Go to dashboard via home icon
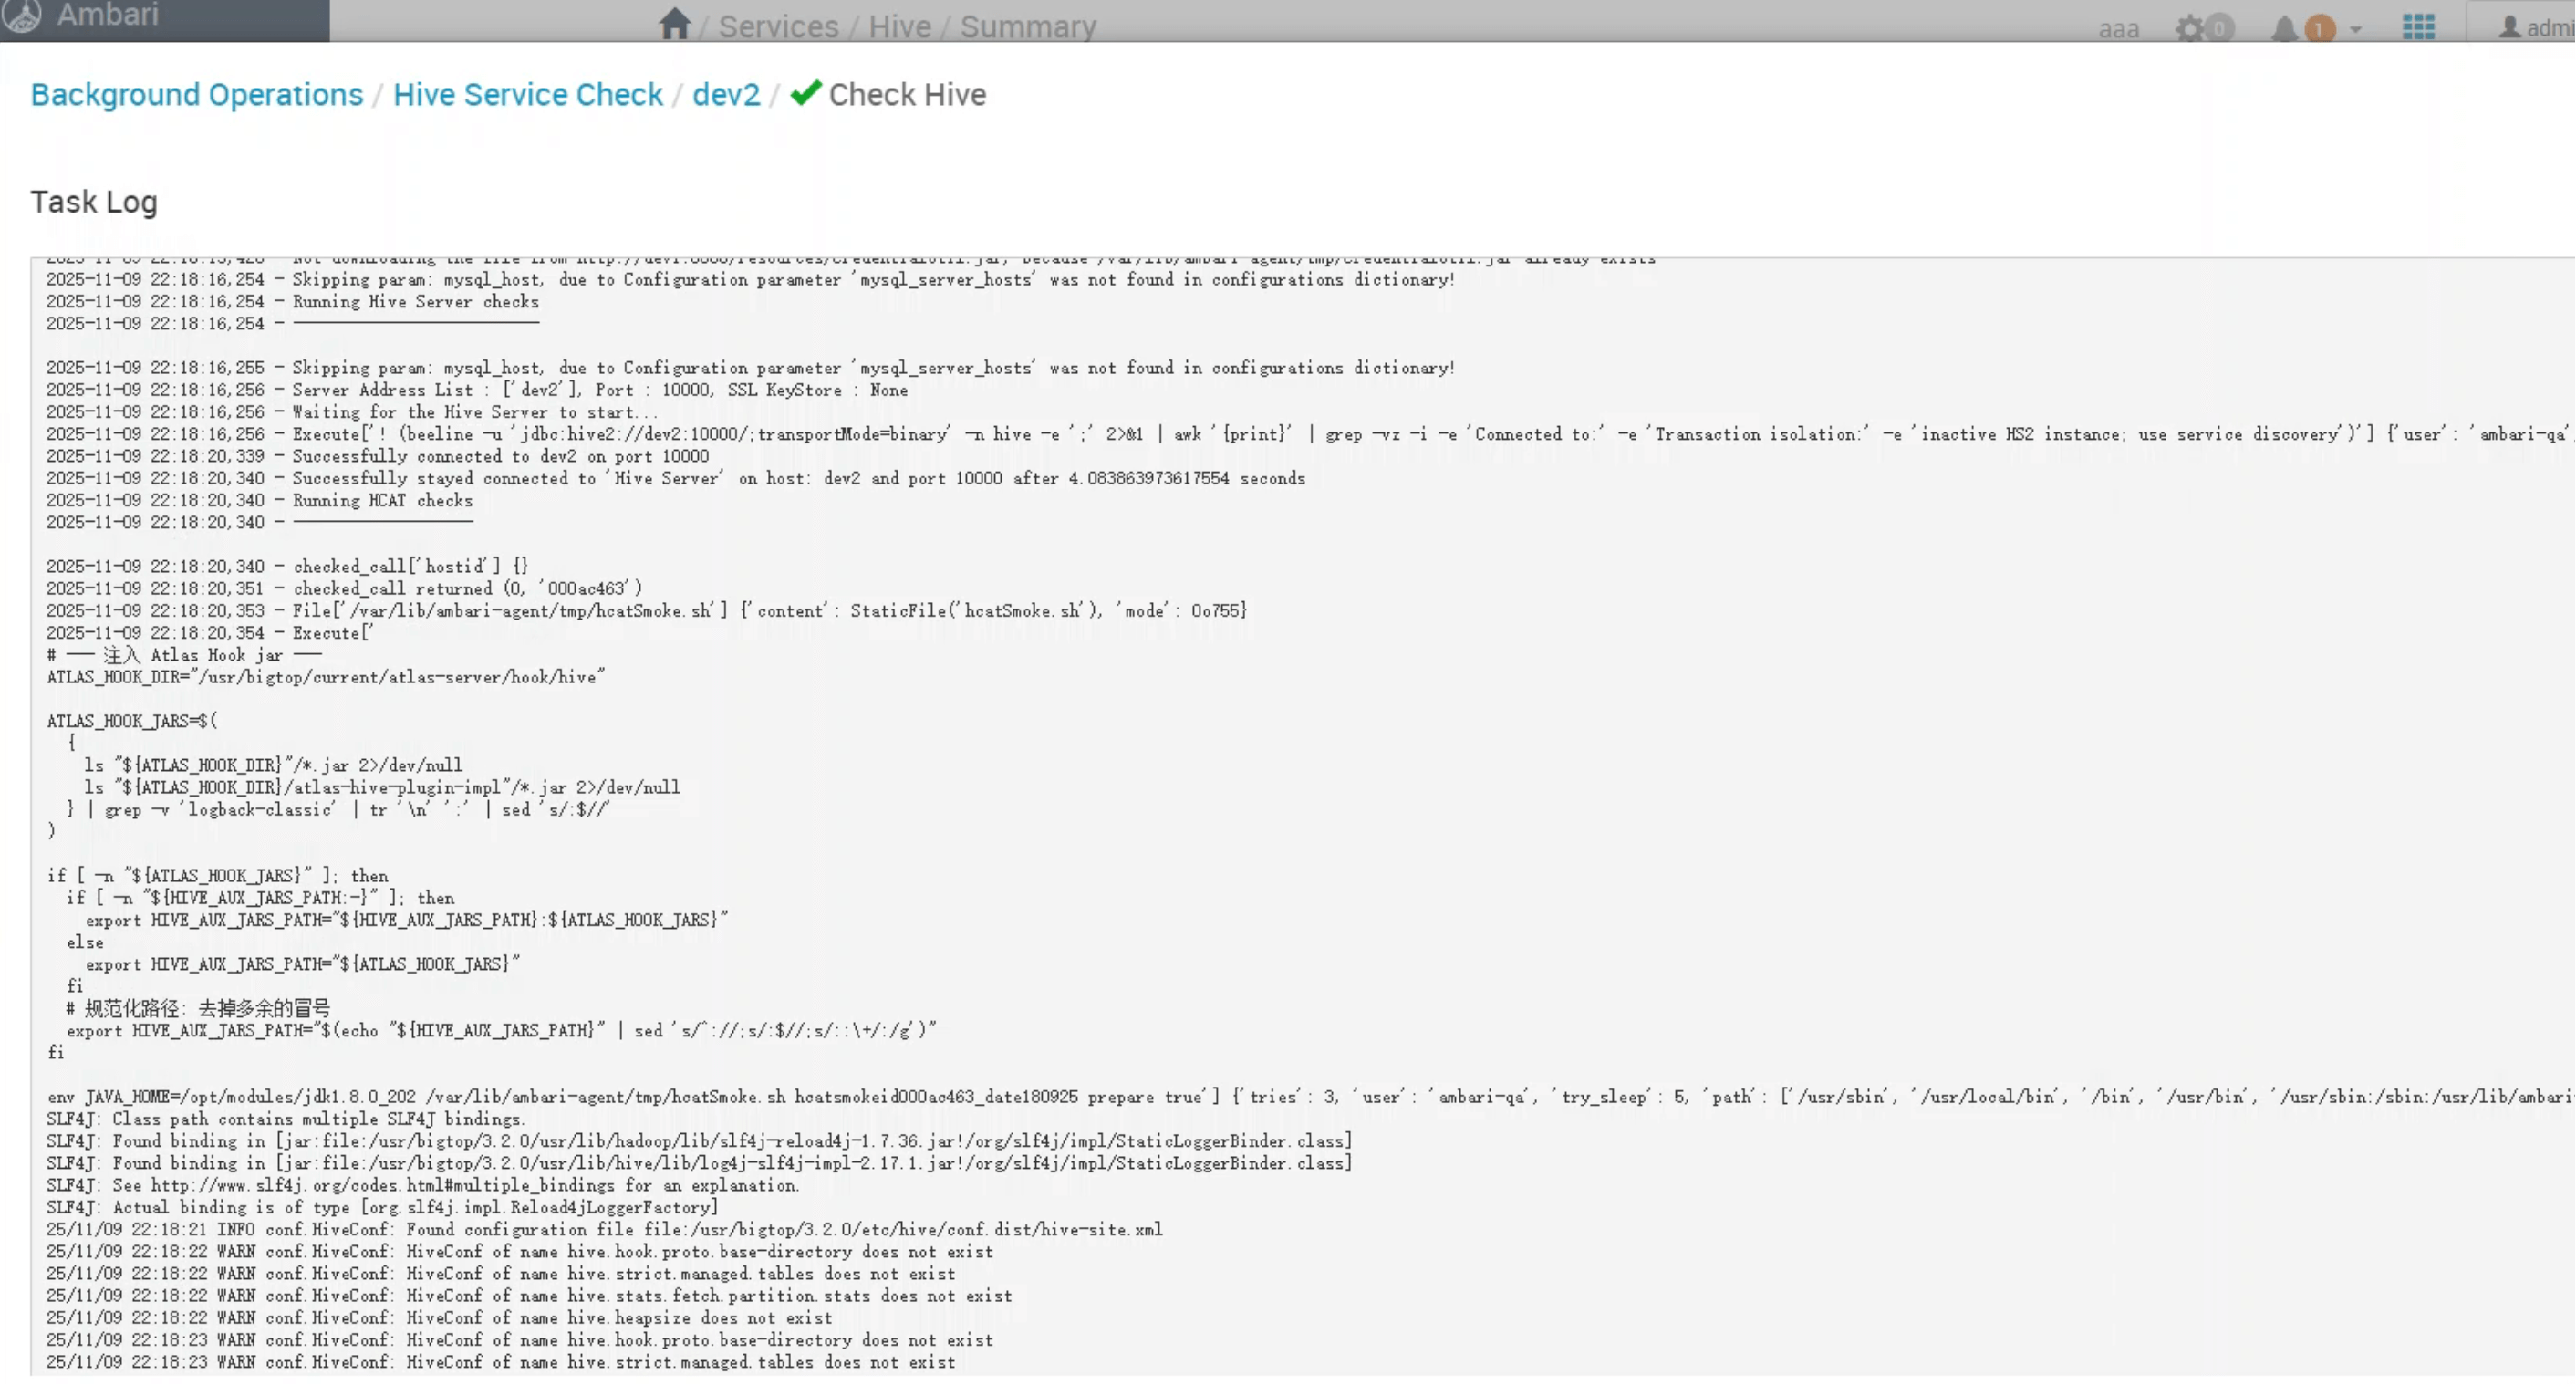 pyautogui.click(x=675, y=23)
